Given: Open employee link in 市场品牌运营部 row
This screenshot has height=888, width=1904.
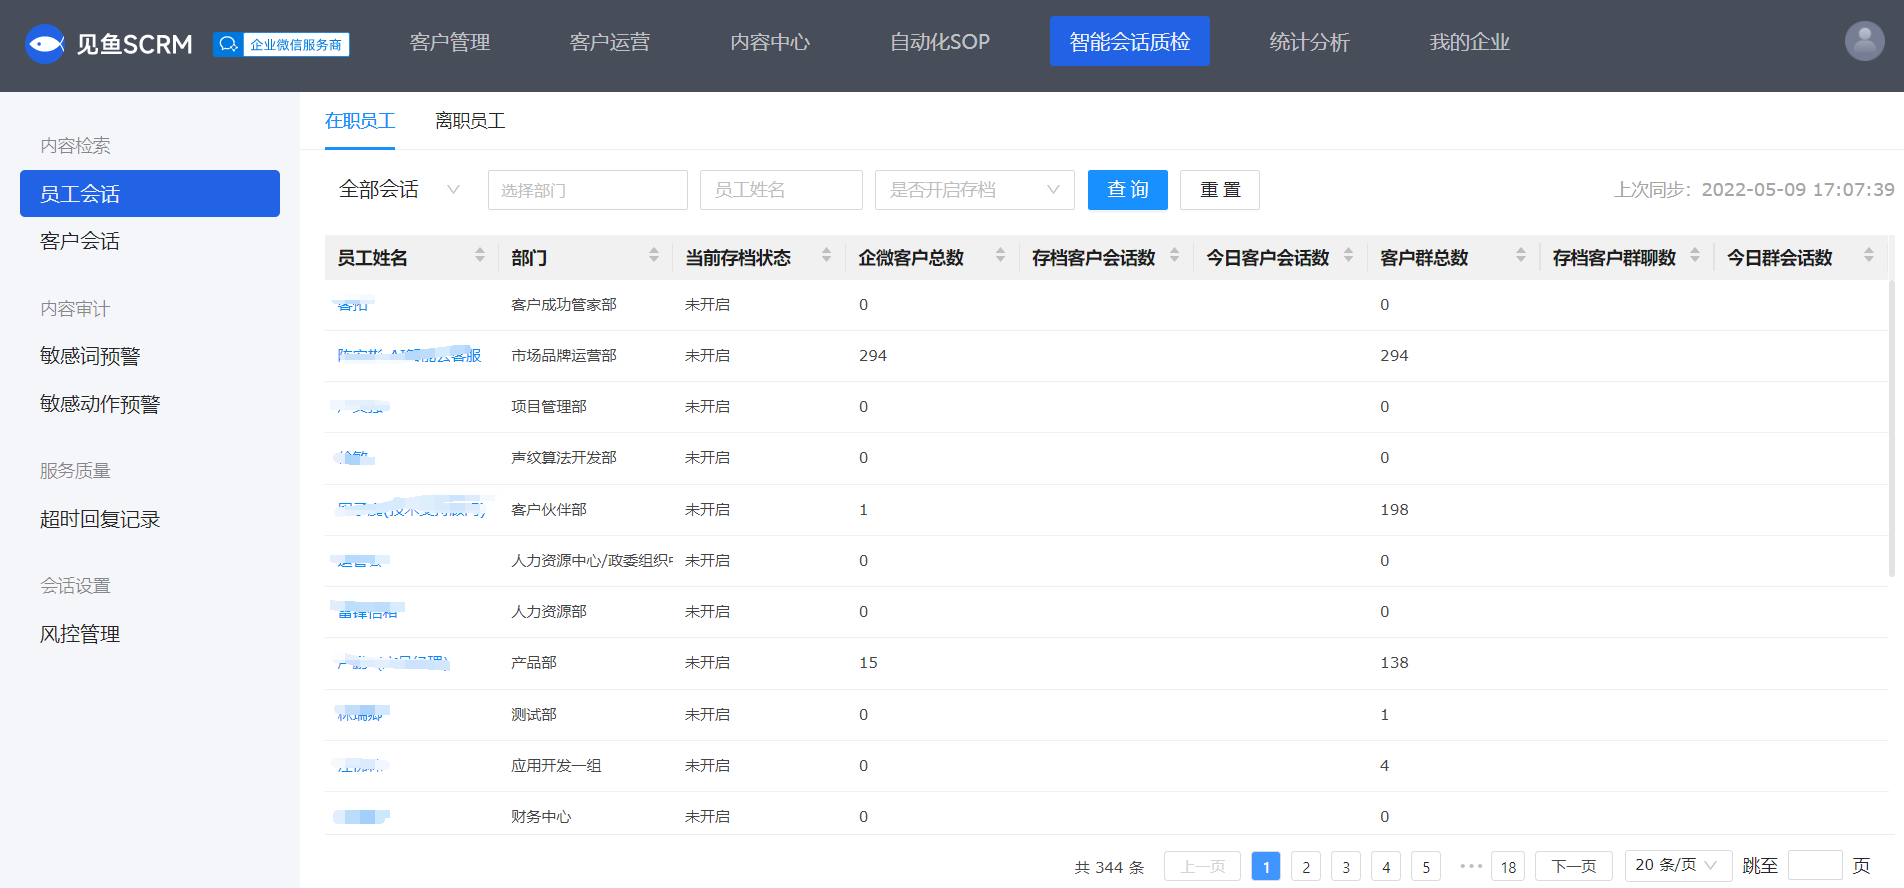Looking at the screenshot, I should [x=409, y=355].
